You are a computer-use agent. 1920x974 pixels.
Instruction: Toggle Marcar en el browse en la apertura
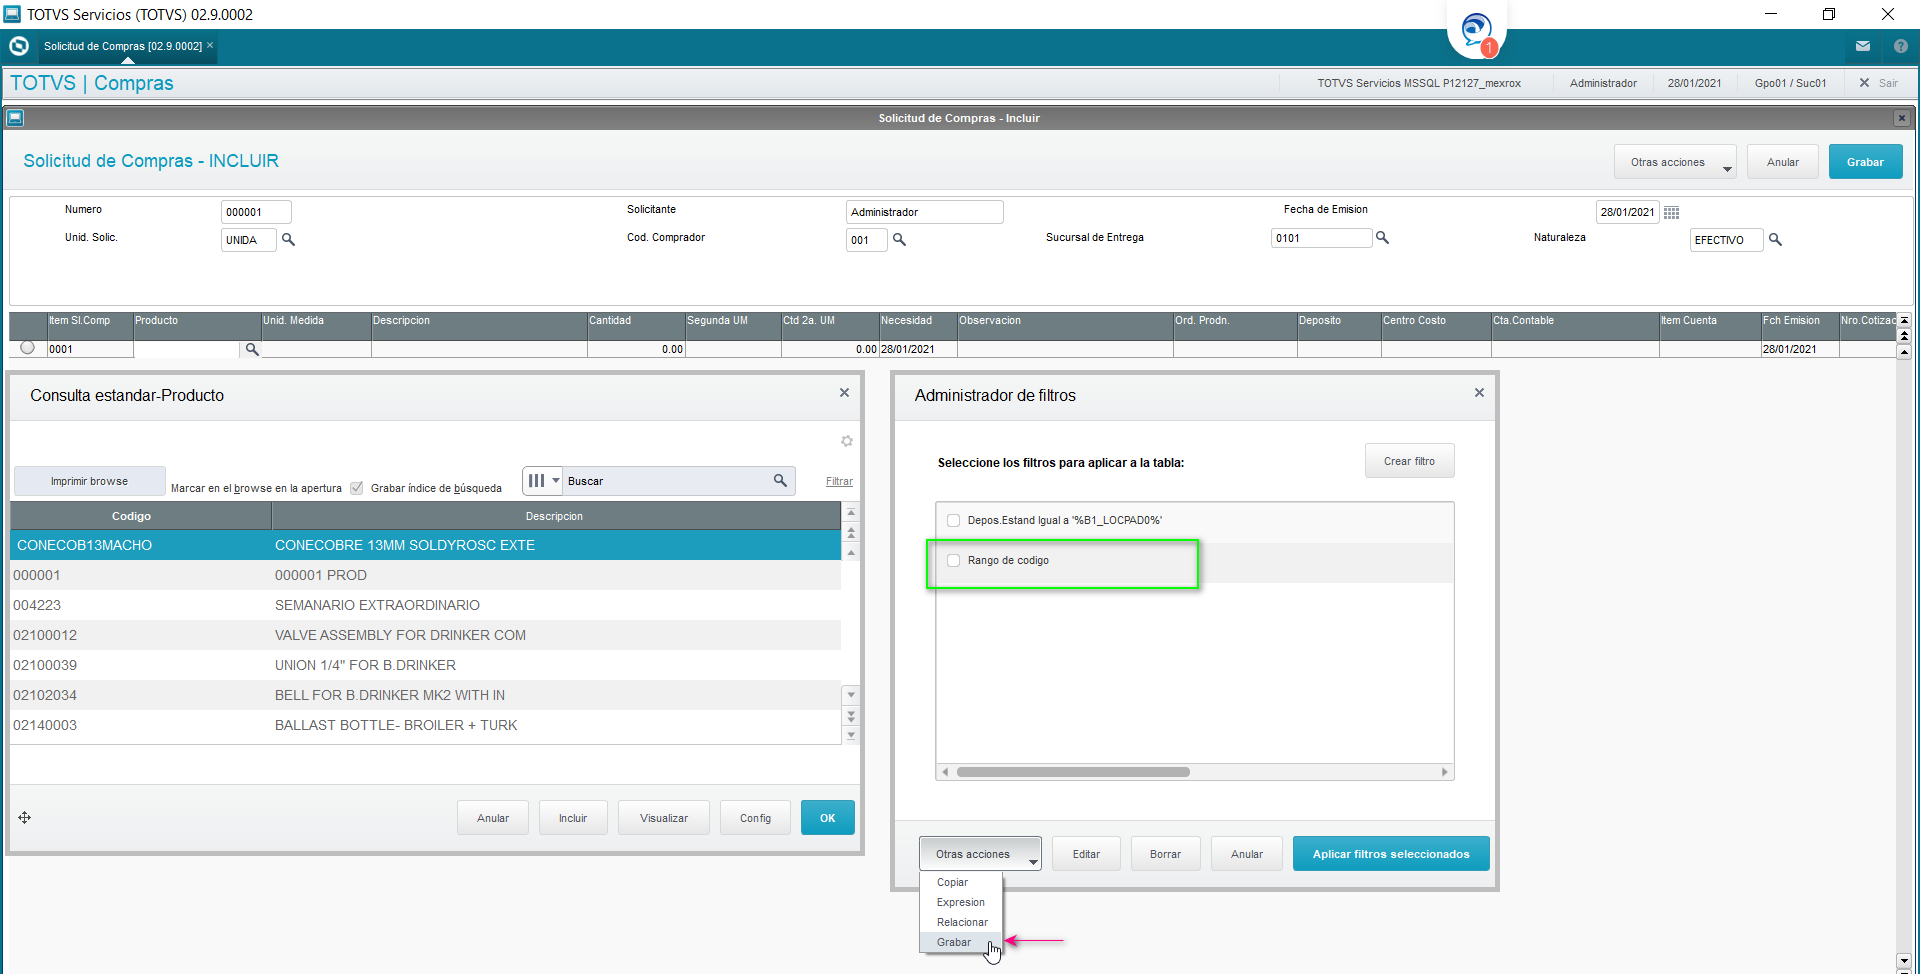tap(357, 488)
